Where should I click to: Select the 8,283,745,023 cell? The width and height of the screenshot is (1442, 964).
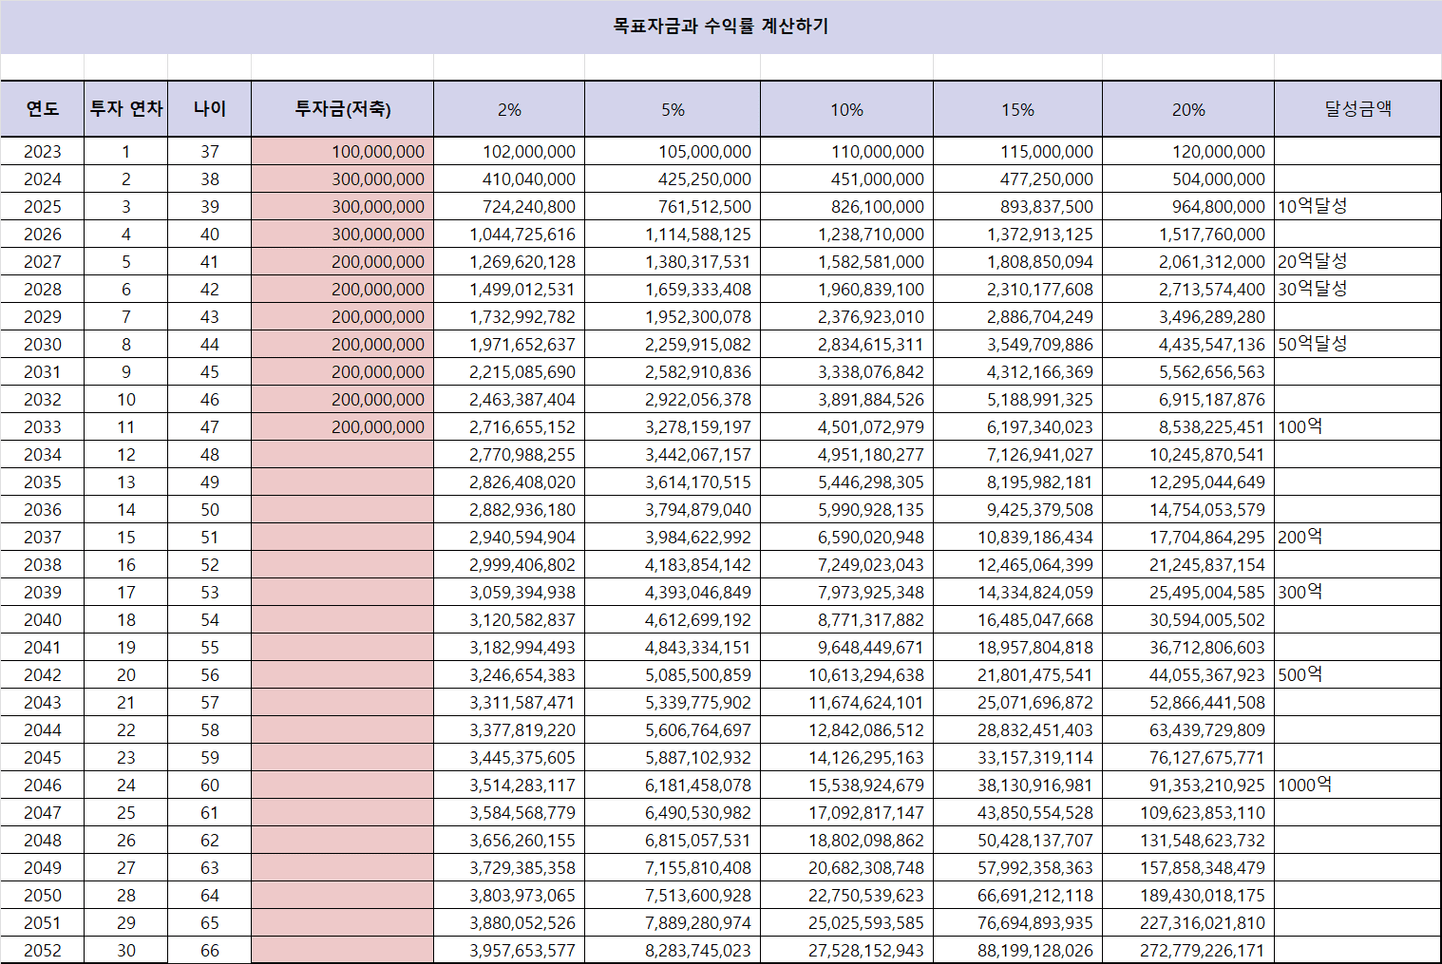[x=672, y=951]
